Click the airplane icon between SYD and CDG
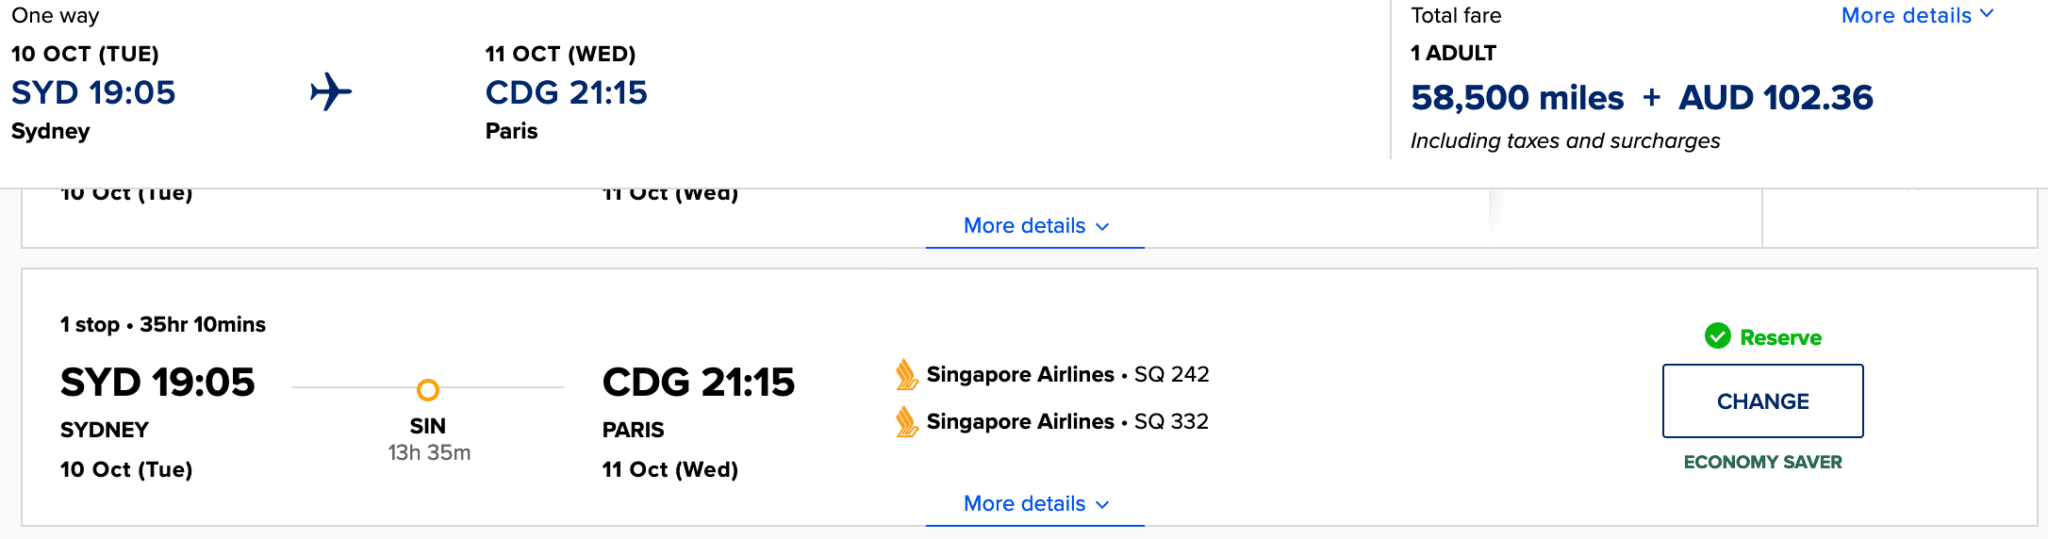2048x539 pixels. [331, 92]
